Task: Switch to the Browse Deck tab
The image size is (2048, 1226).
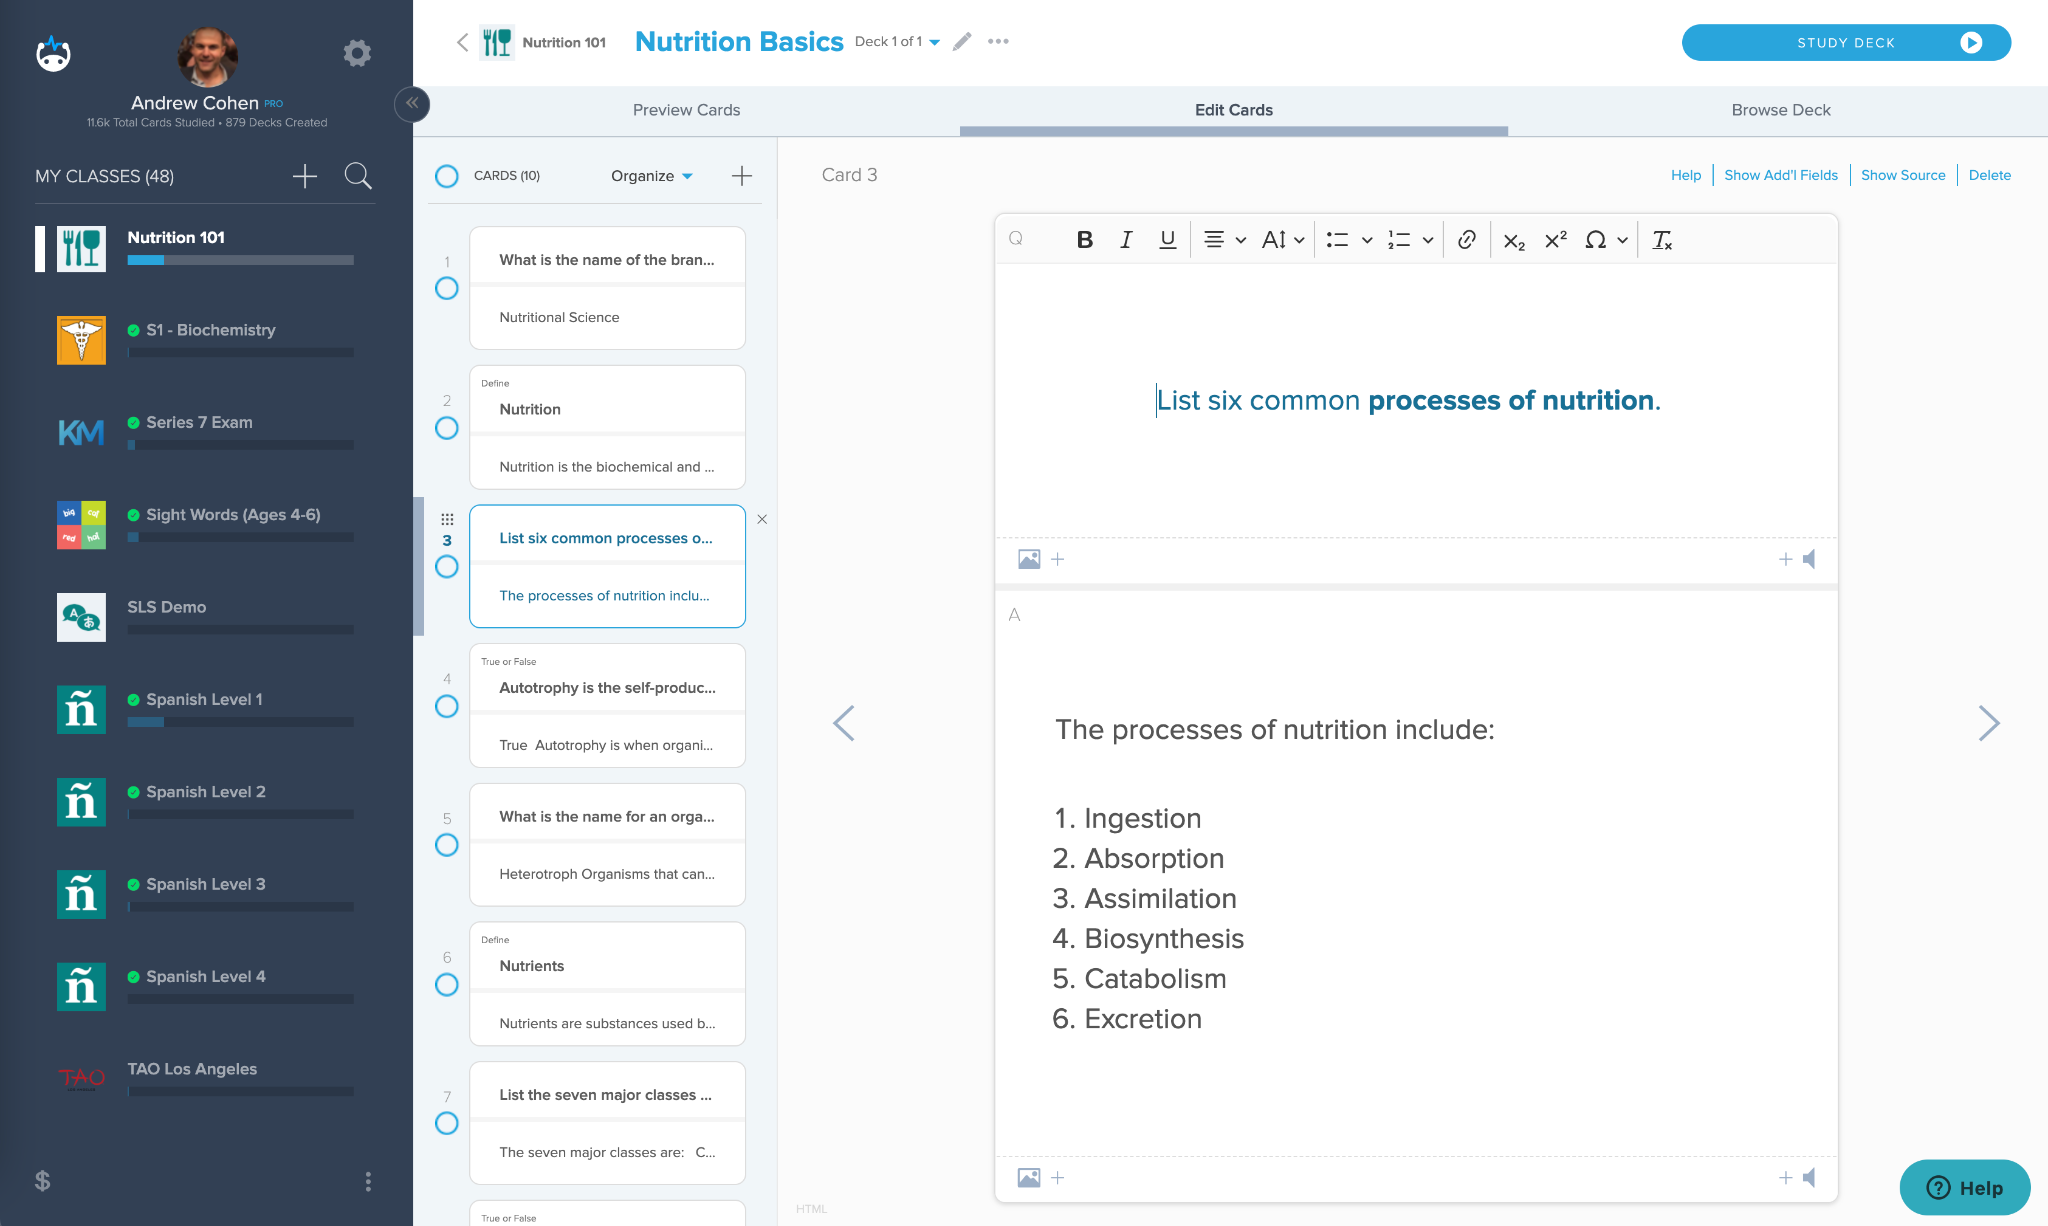Action: [x=1779, y=110]
